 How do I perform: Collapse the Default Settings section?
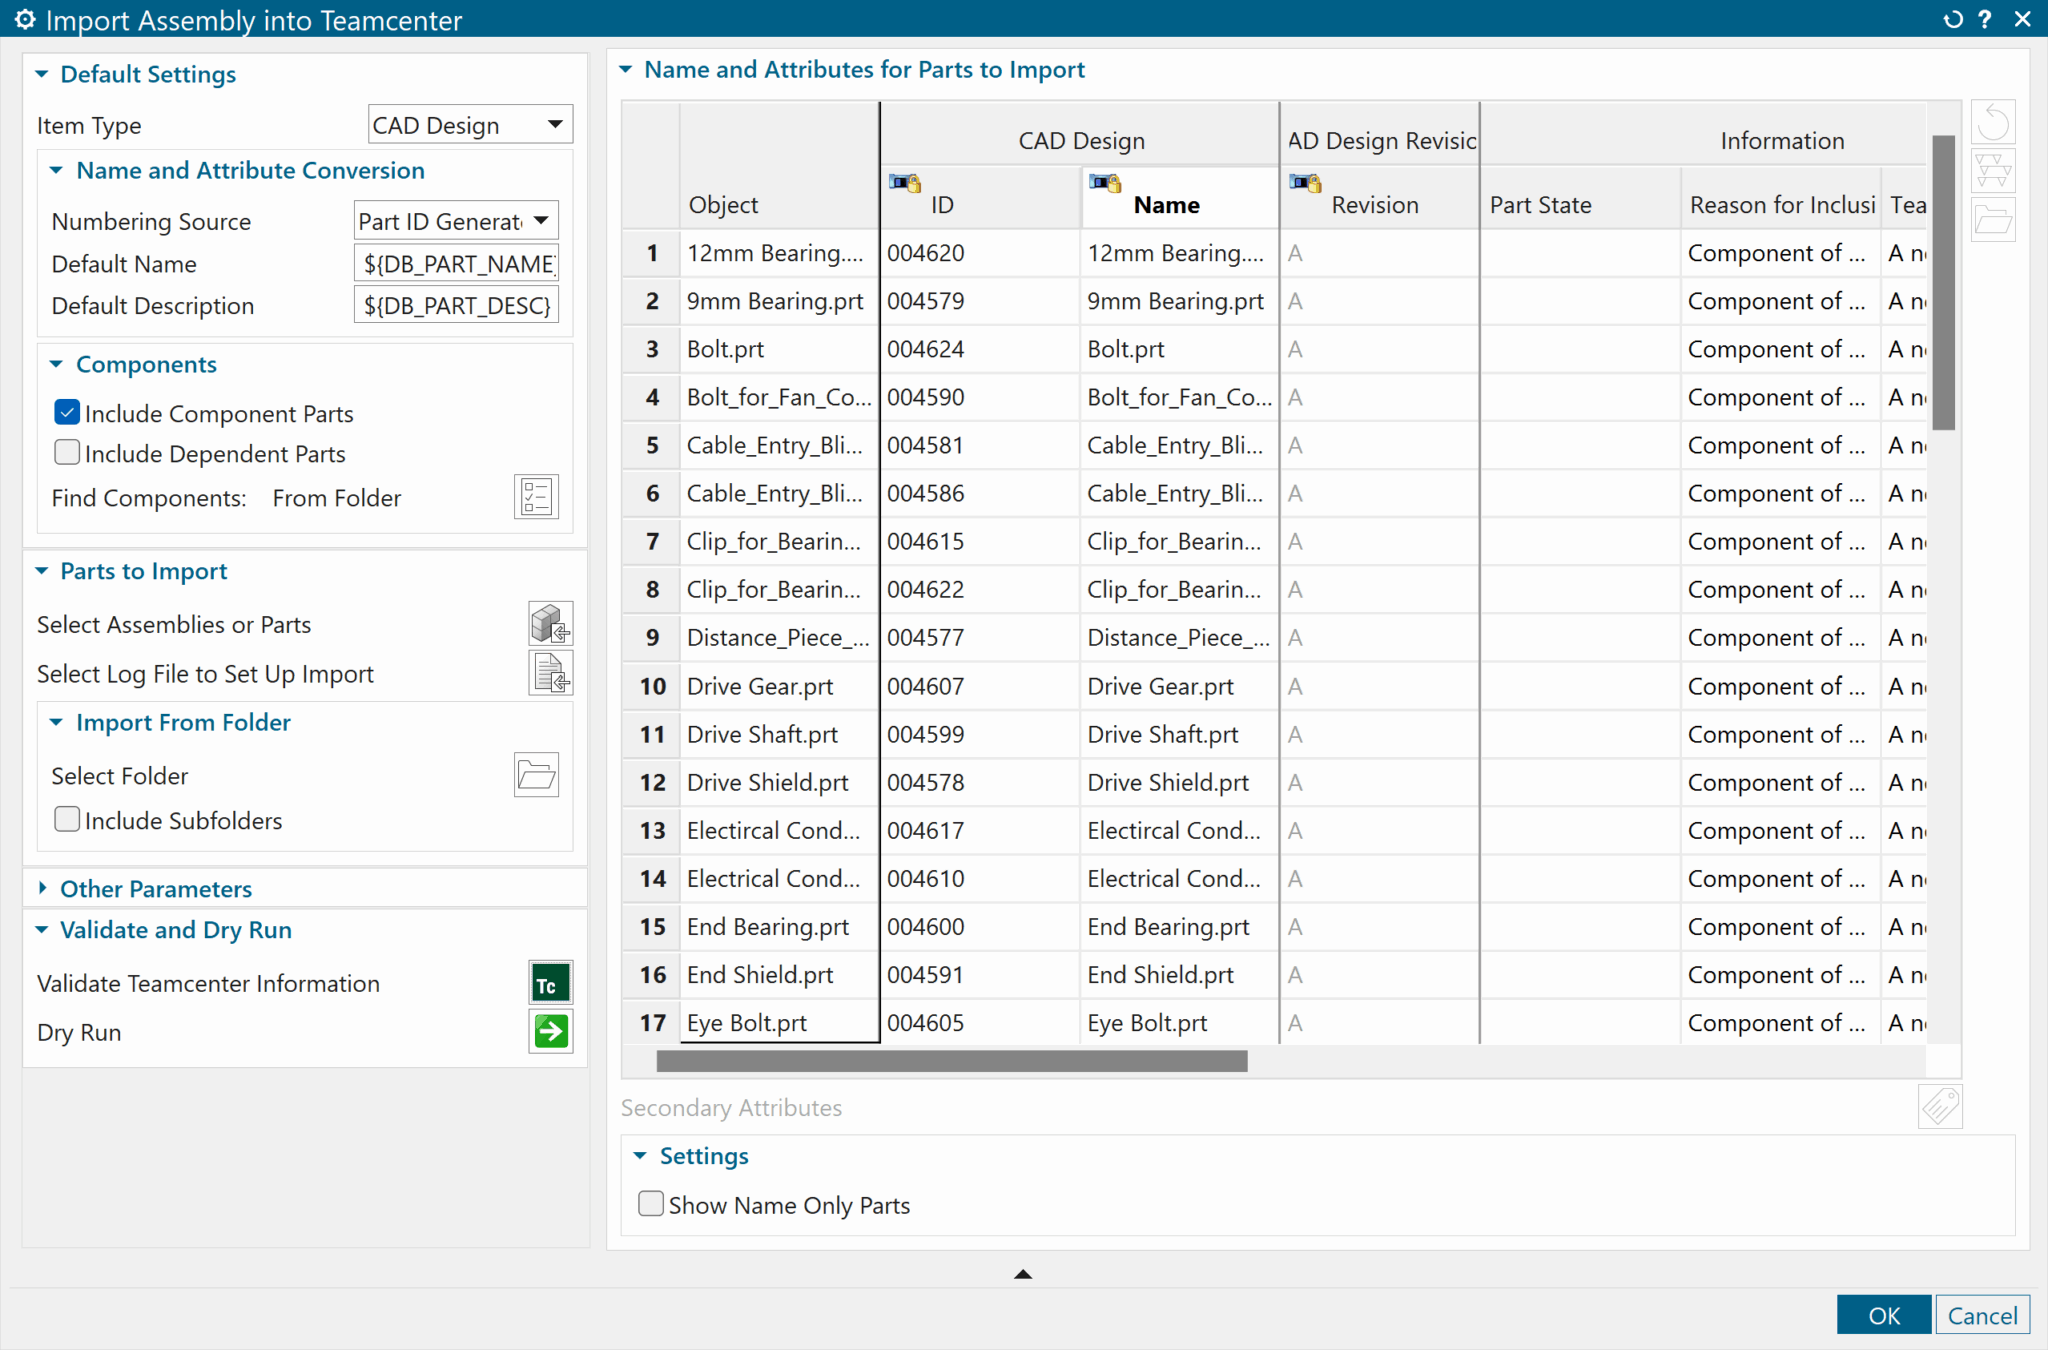41,73
